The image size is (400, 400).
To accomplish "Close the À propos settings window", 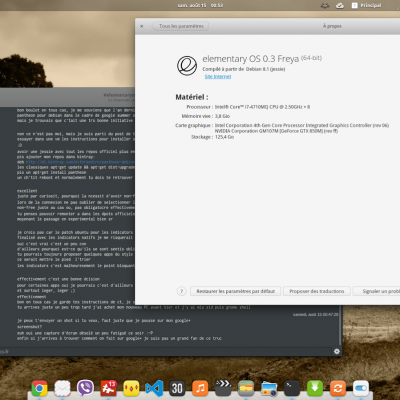I will pos(142,26).
